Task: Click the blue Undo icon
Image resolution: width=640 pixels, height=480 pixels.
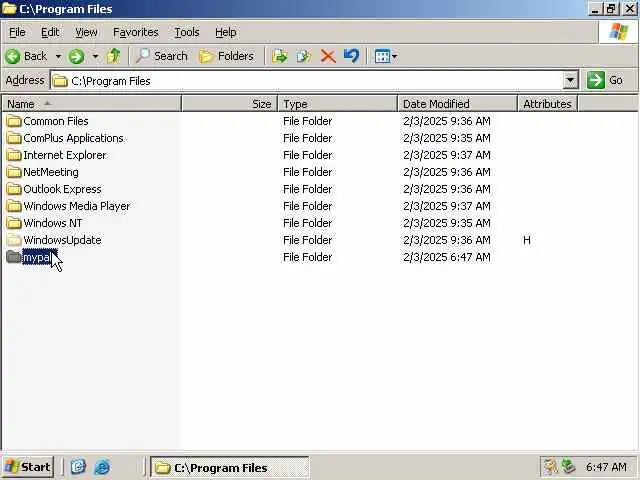Action: coord(351,56)
